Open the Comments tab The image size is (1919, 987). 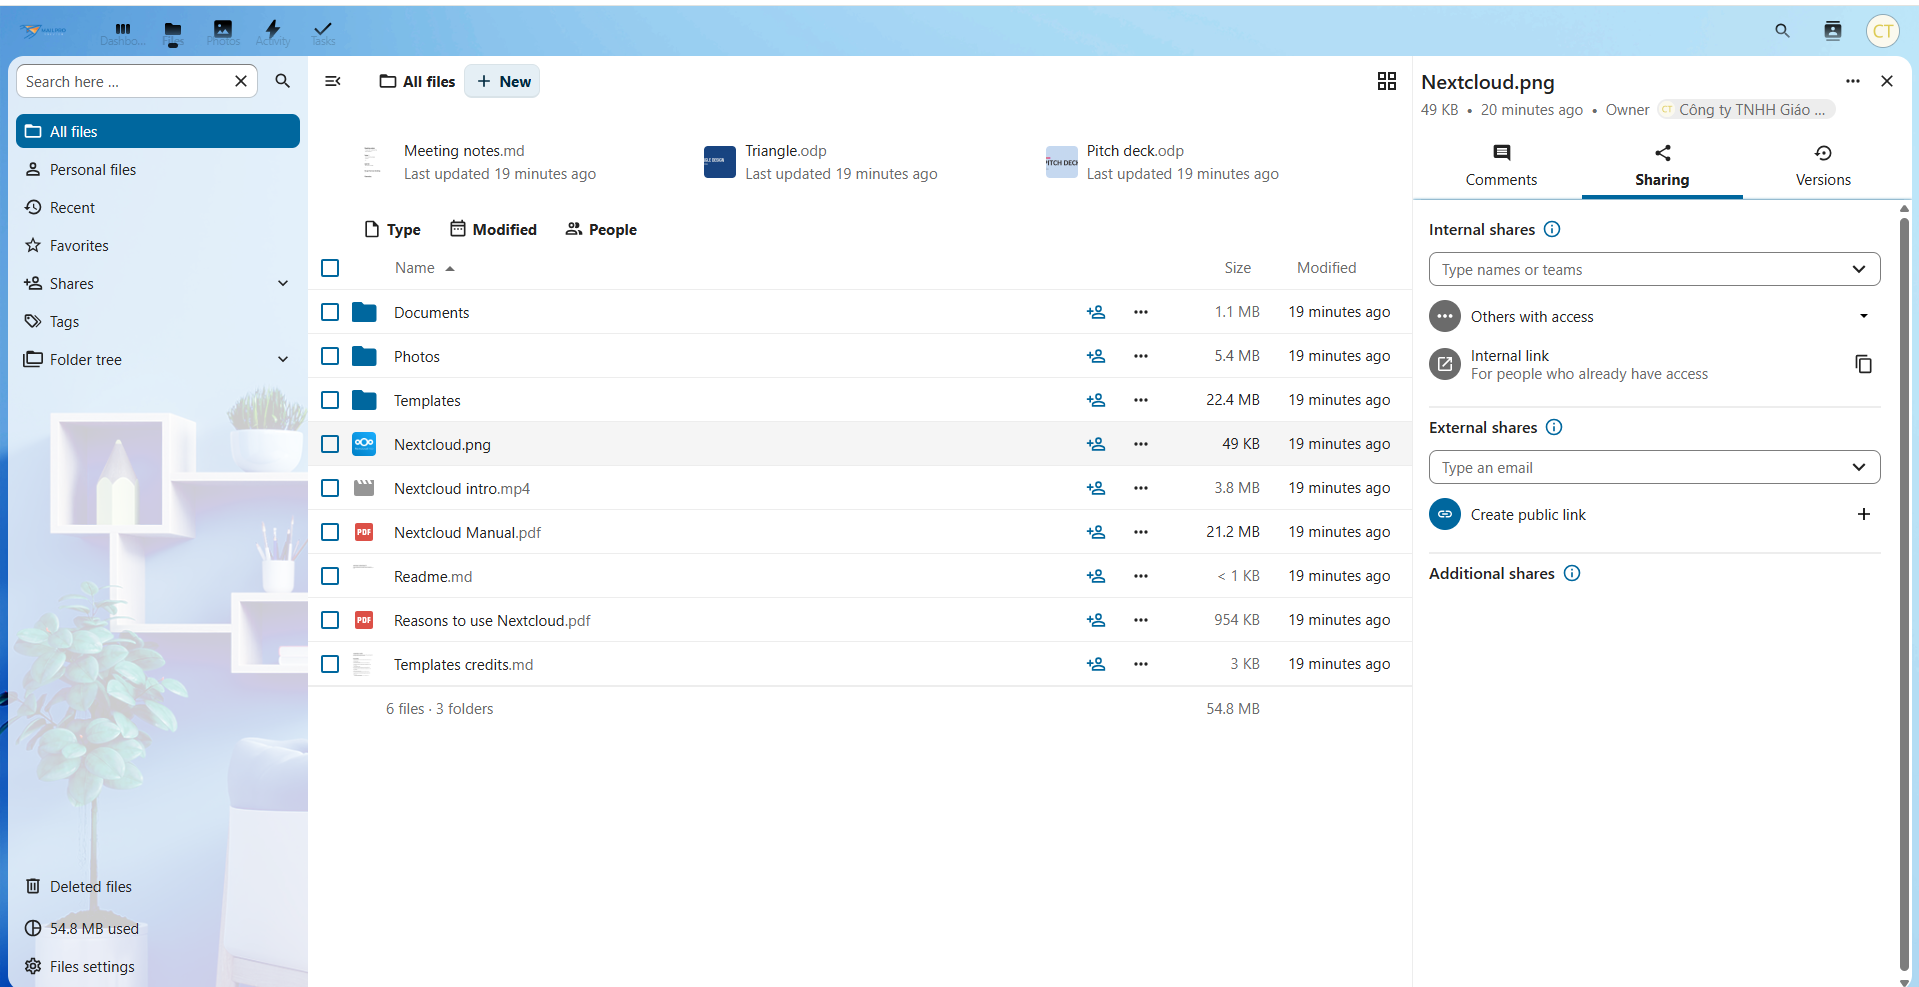tap(1500, 165)
